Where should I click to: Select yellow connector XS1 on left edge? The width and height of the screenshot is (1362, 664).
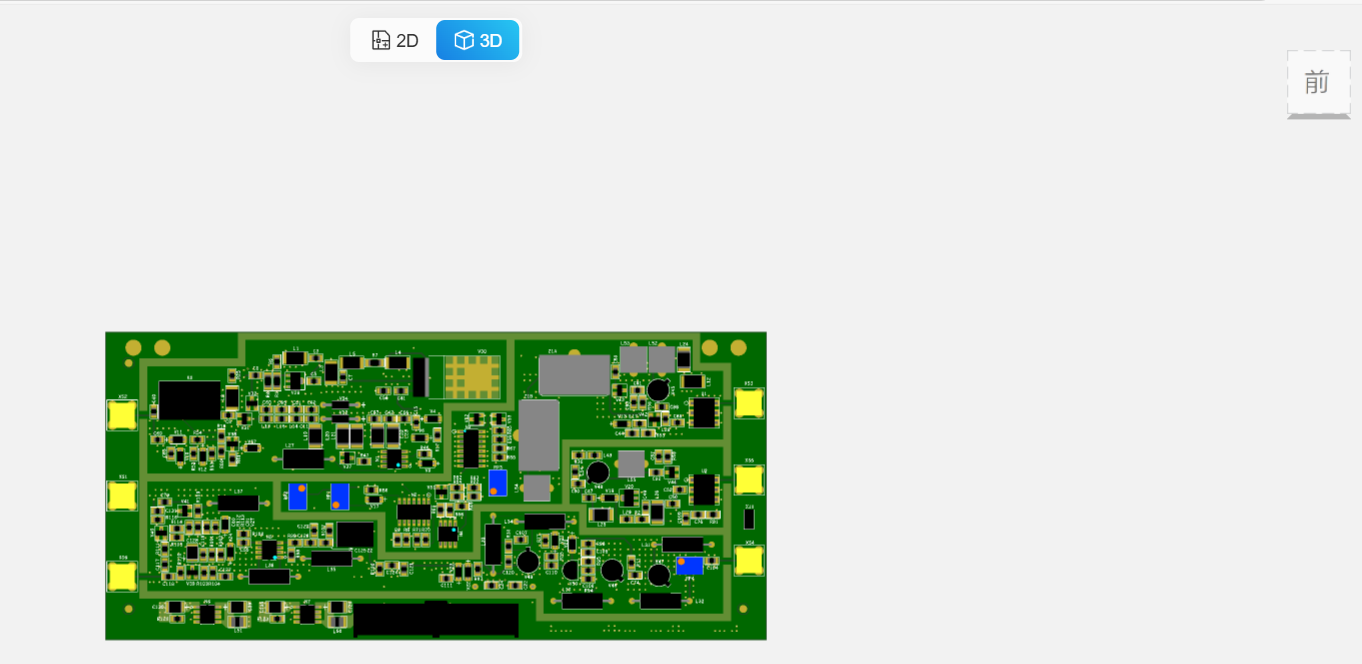[x=121, y=496]
